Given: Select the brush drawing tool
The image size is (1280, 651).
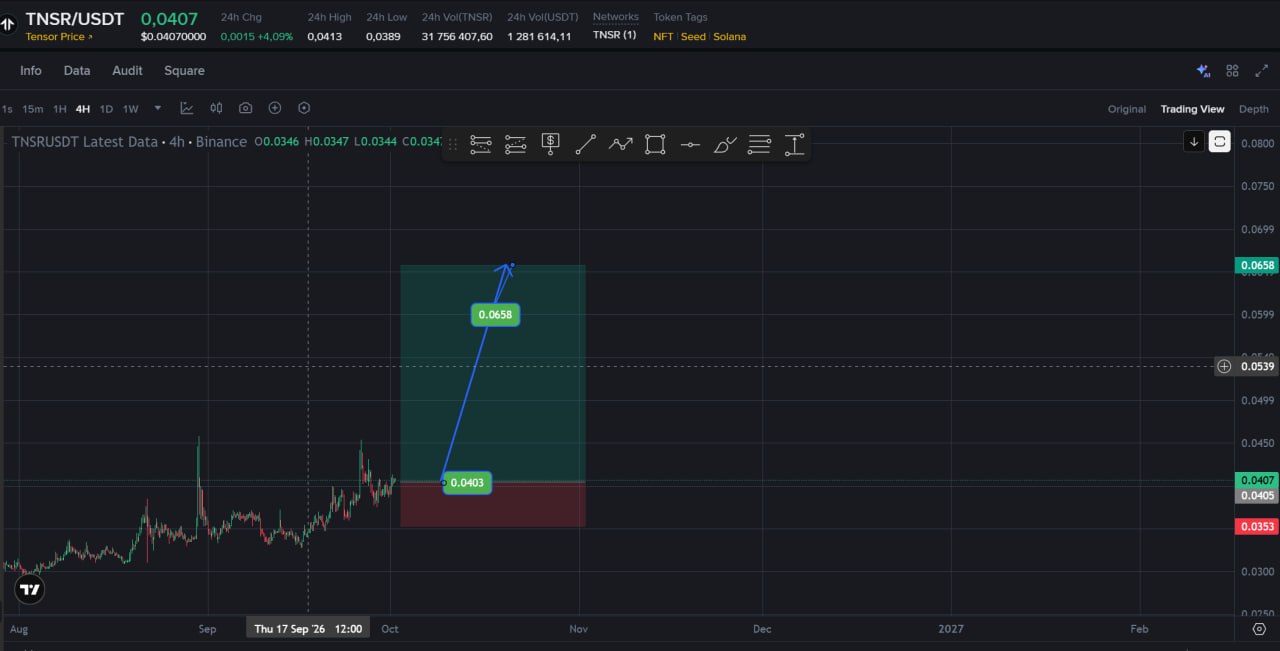Looking at the screenshot, I should pyautogui.click(x=725, y=144).
